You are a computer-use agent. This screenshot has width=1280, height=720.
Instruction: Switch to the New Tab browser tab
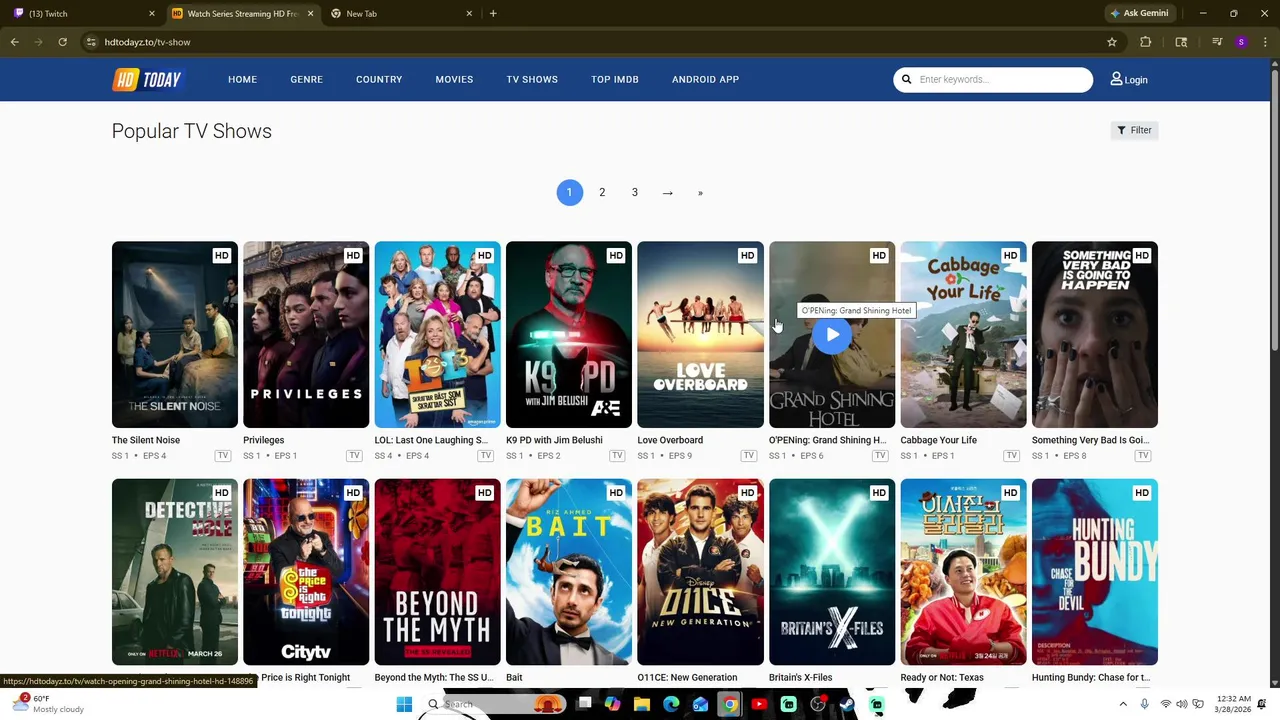(400, 14)
